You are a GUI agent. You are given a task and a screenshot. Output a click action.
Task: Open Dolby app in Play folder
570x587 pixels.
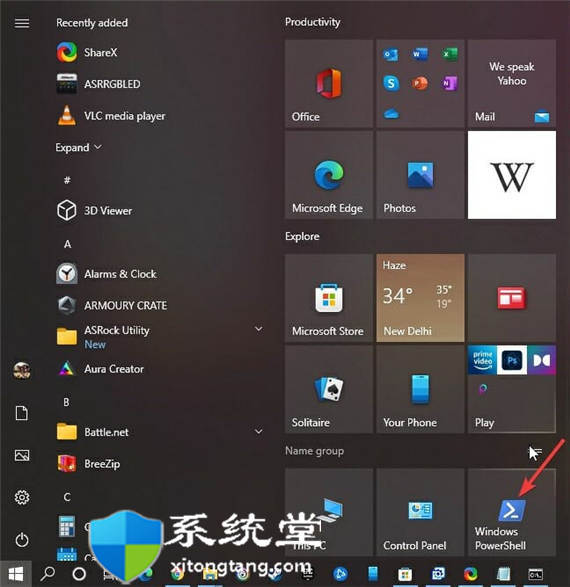(x=541, y=360)
